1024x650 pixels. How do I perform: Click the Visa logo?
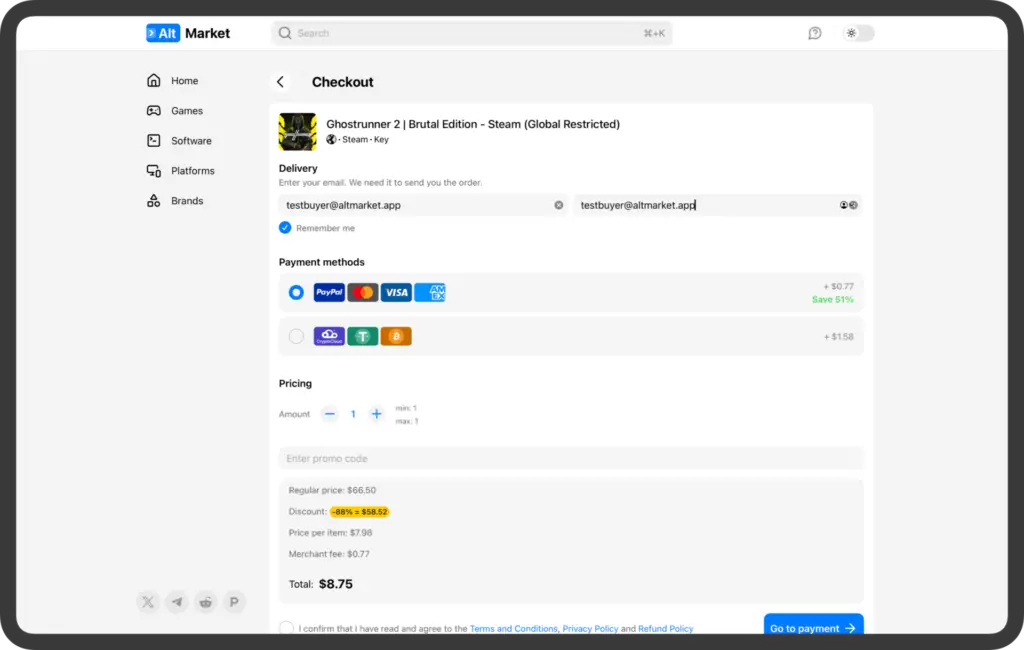tap(396, 292)
